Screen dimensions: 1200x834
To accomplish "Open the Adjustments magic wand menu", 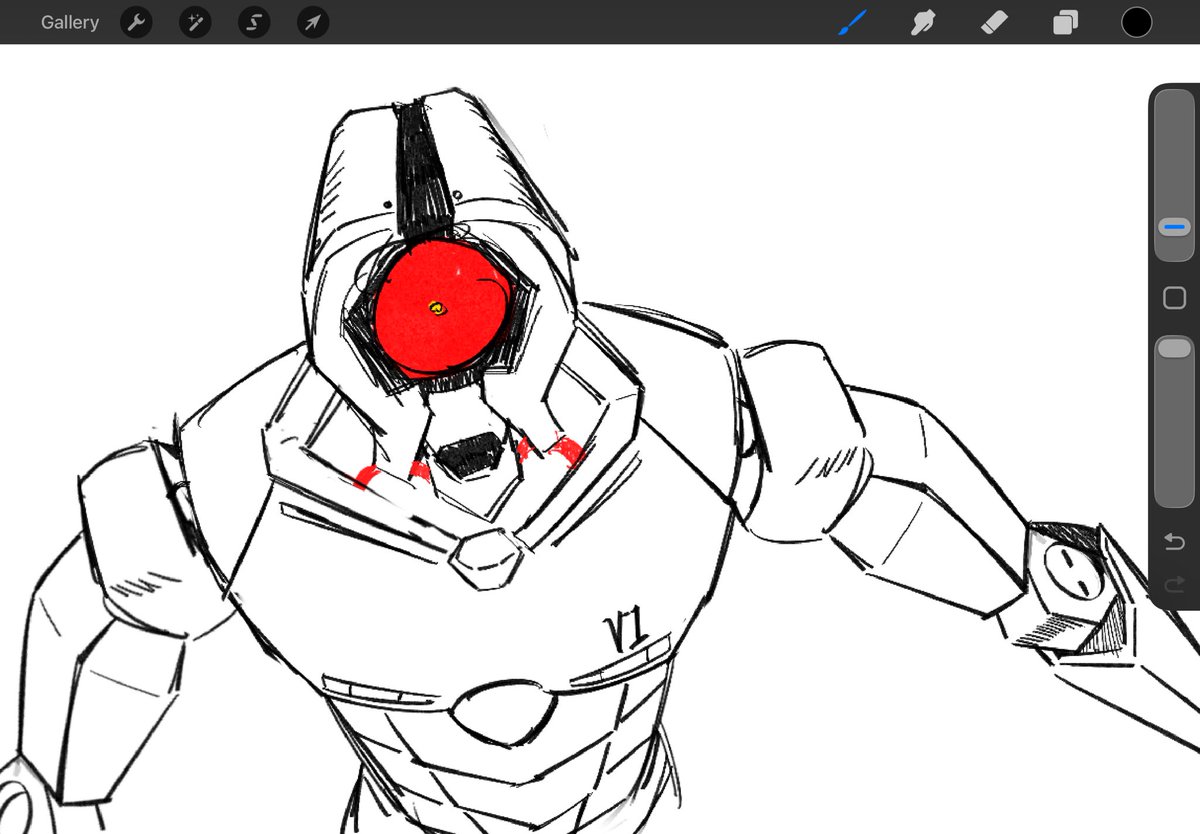I will (195, 22).
